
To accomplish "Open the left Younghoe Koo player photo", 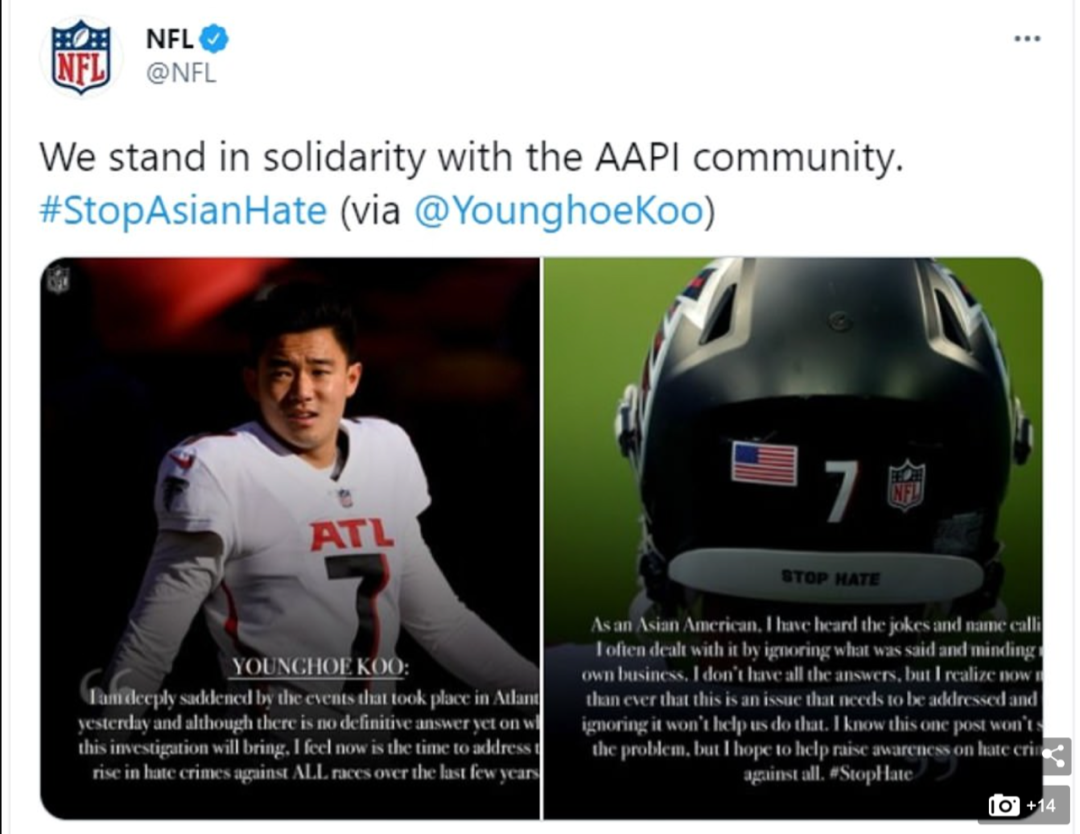I will 290,539.
